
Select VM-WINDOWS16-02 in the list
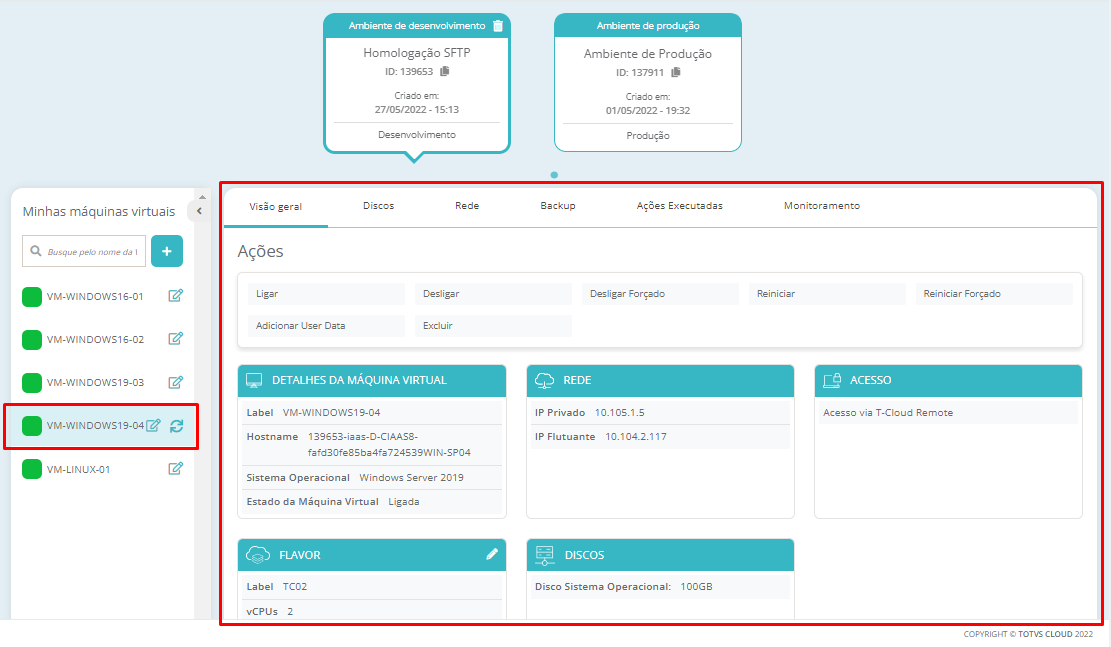95,339
